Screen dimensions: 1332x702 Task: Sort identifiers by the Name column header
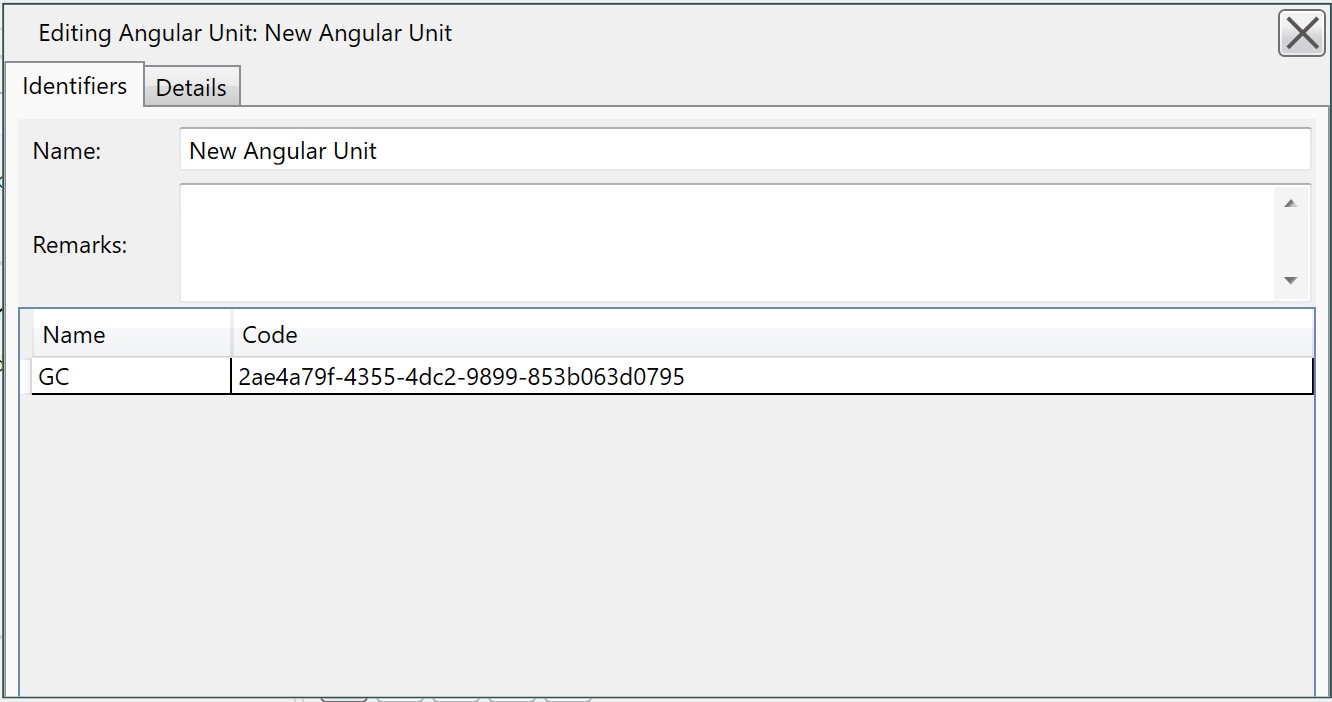pyautogui.click(x=132, y=334)
